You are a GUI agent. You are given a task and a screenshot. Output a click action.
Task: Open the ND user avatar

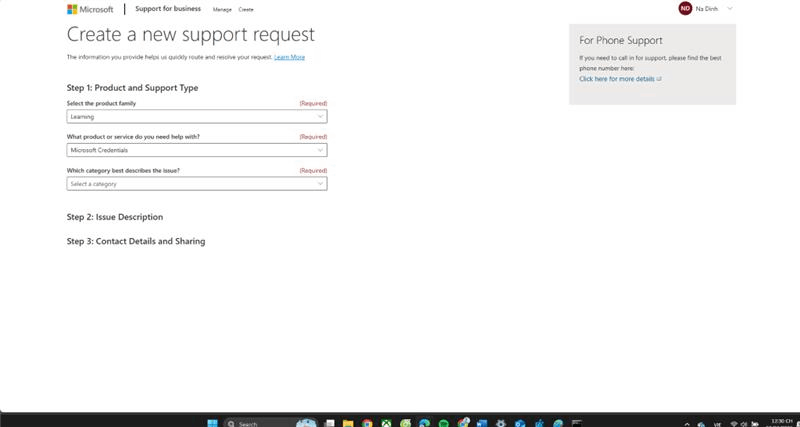tap(685, 9)
